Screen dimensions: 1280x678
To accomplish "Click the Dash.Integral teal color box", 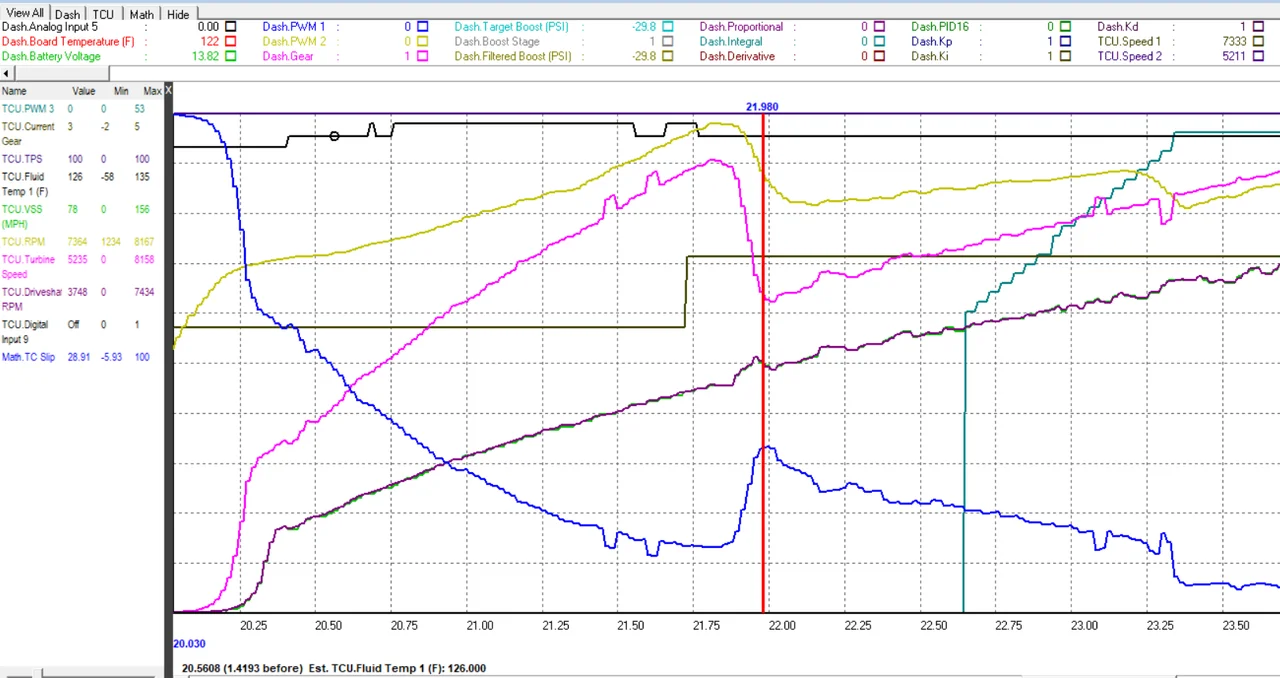I will 879,42.
